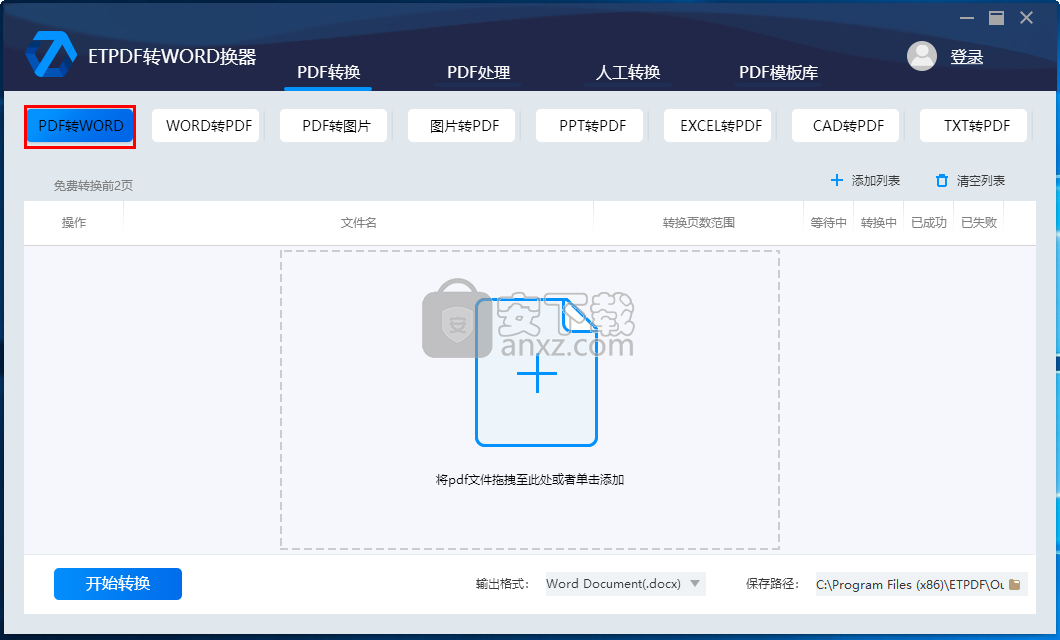The height and width of the screenshot is (640, 1060).
Task: Maximize the ETPDF window
Action: (996, 18)
